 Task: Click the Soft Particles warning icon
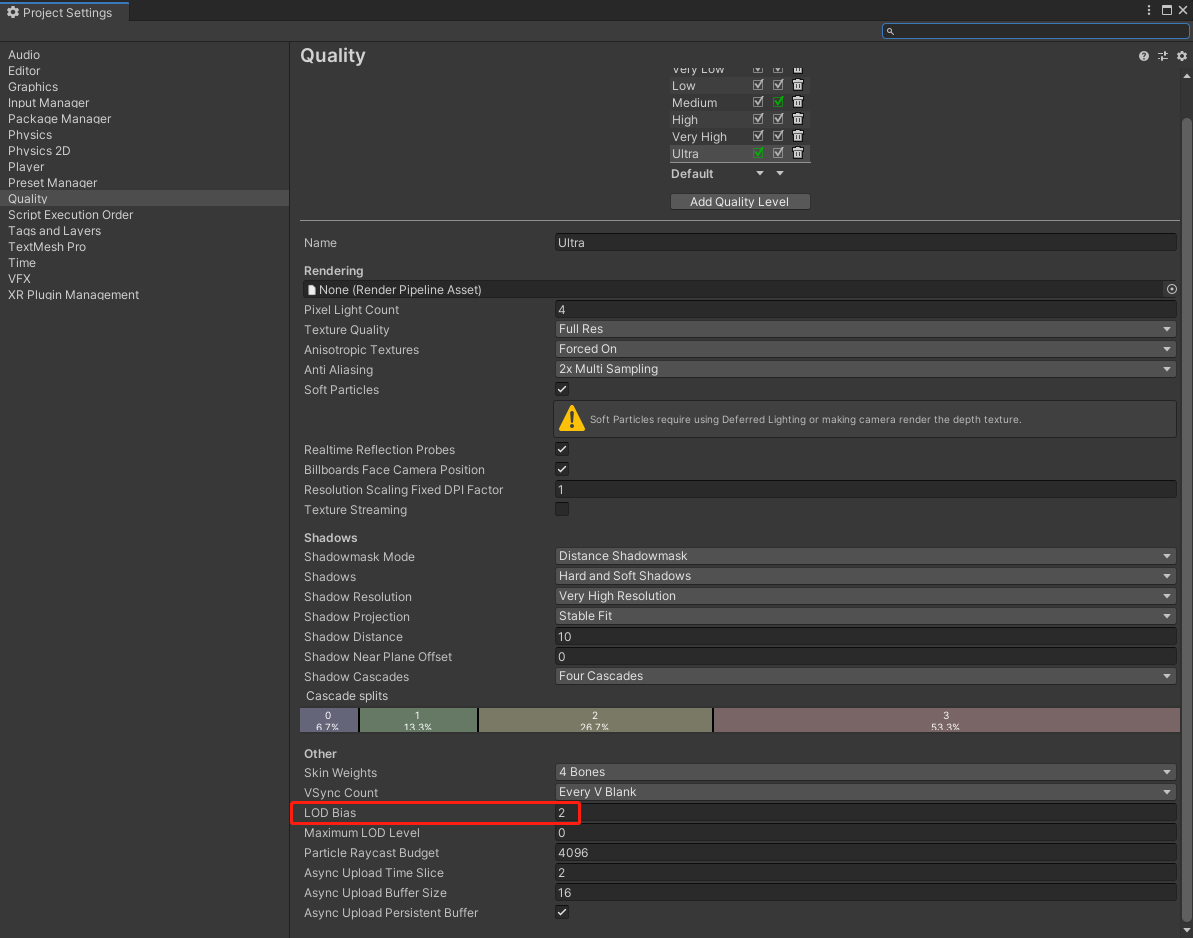click(571, 418)
